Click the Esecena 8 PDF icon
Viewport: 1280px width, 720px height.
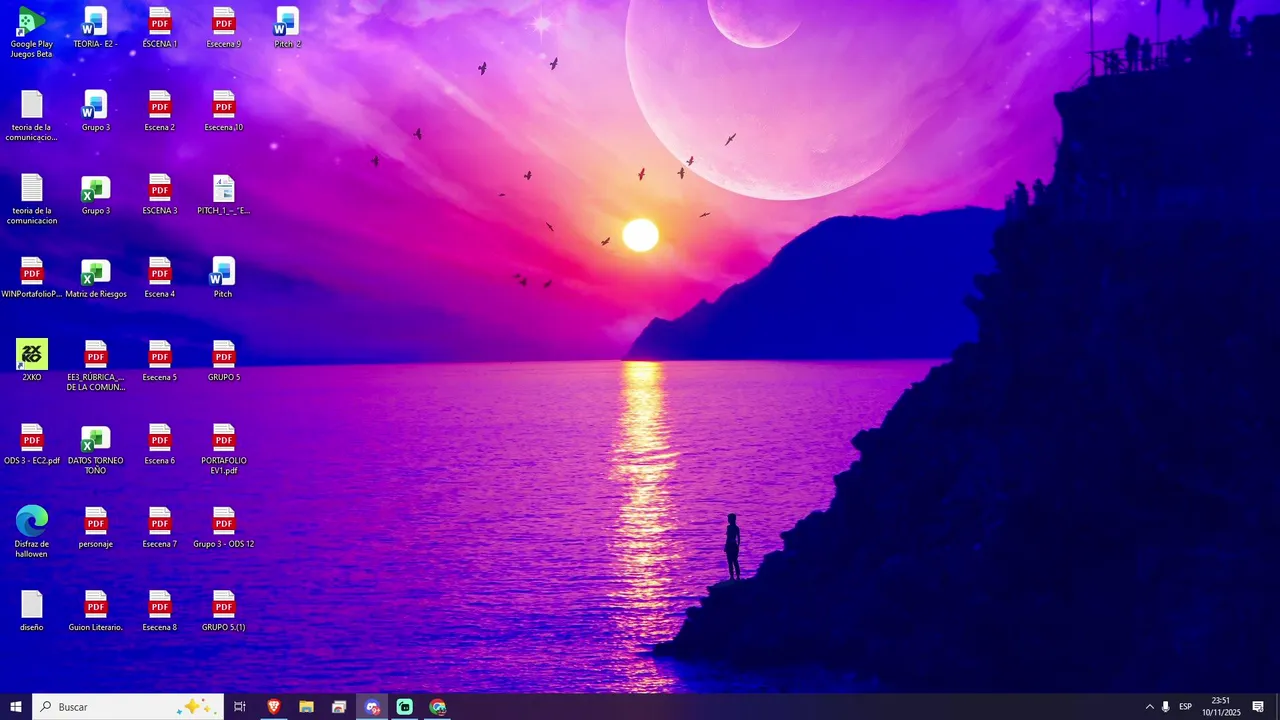[160, 611]
